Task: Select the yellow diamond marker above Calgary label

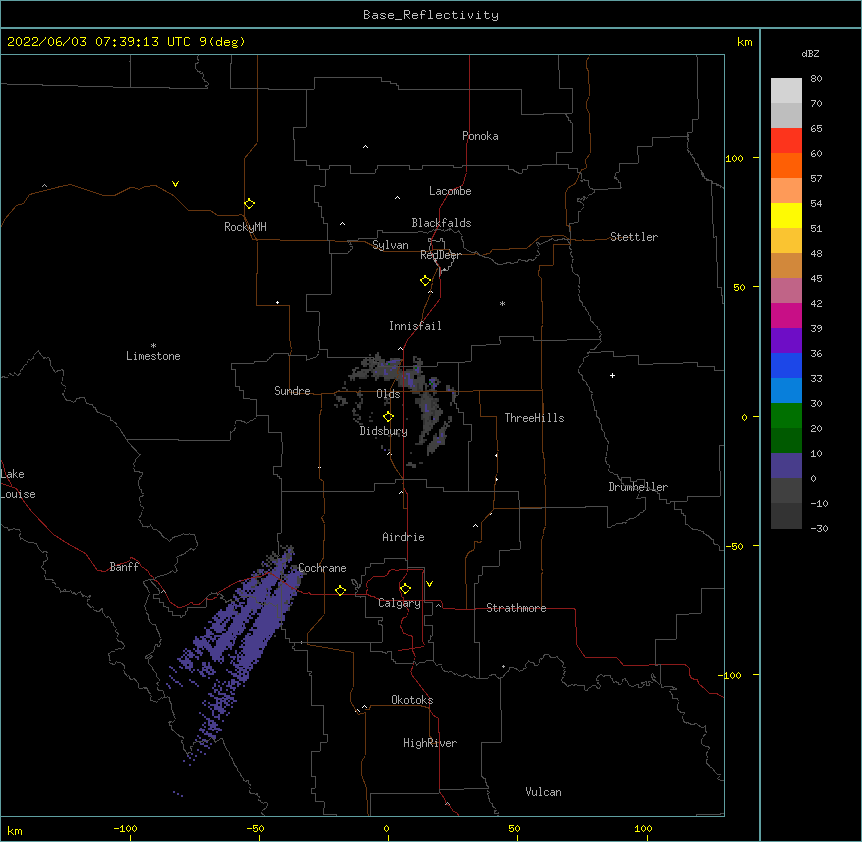Action: coord(405,589)
